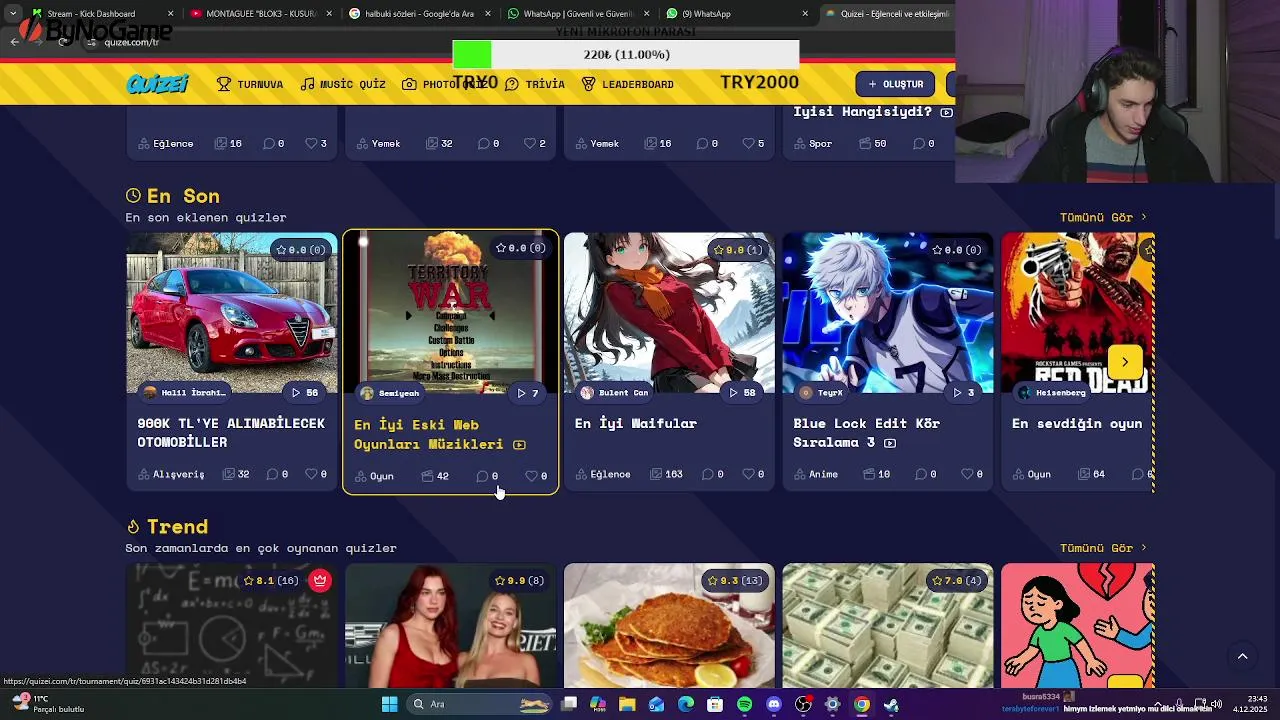
Task: Open Spotify from the taskbar
Action: point(744,704)
